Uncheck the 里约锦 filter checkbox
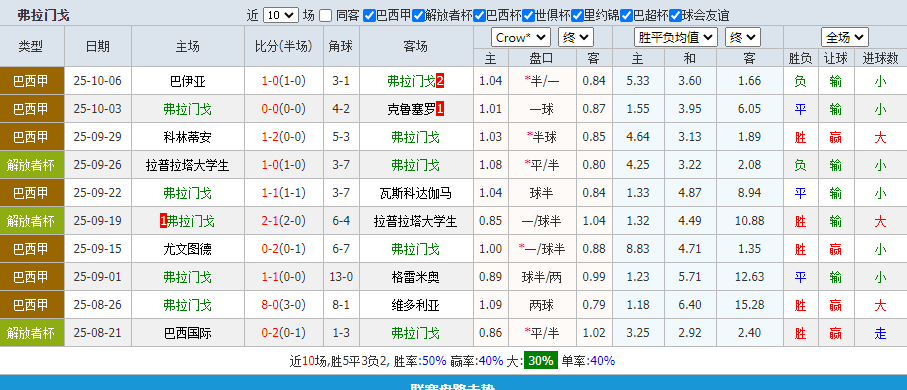This screenshot has height=390, width=907. [x=577, y=16]
